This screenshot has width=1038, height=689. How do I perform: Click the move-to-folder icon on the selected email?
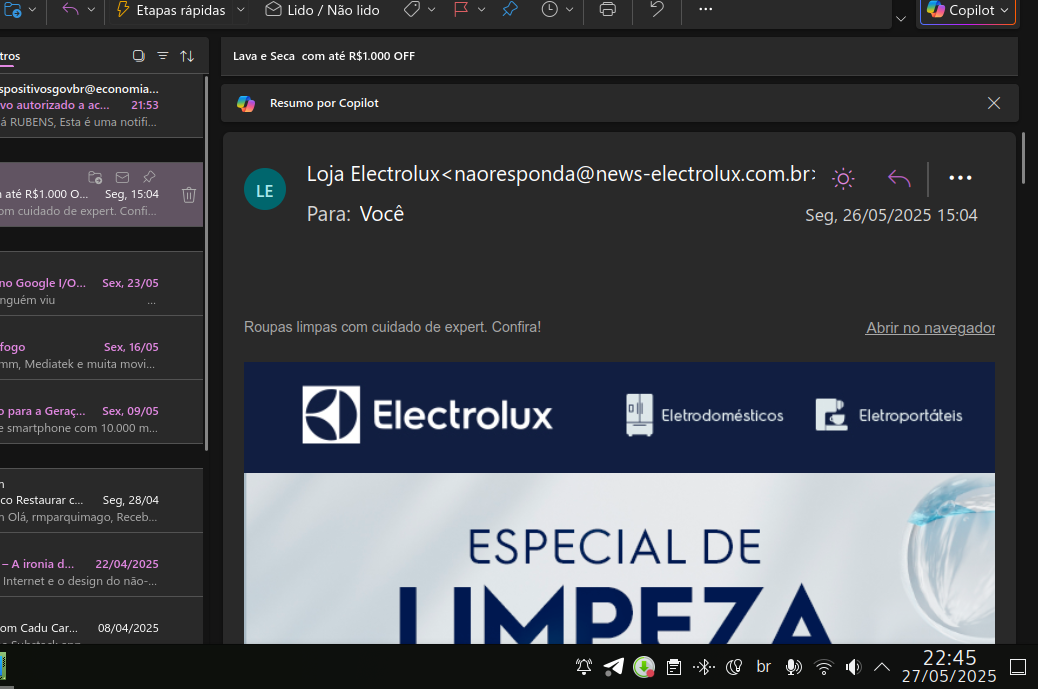[x=95, y=177]
